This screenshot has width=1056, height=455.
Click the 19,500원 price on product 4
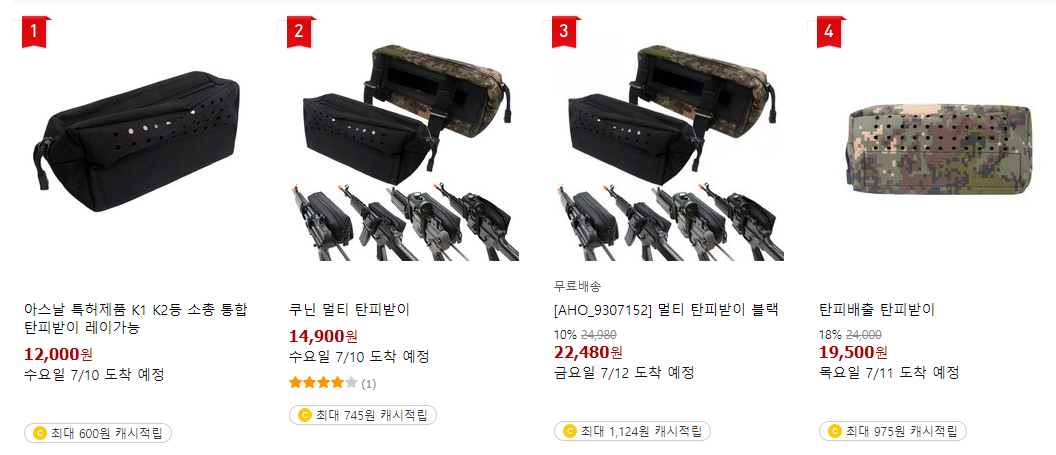click(853, 352)
